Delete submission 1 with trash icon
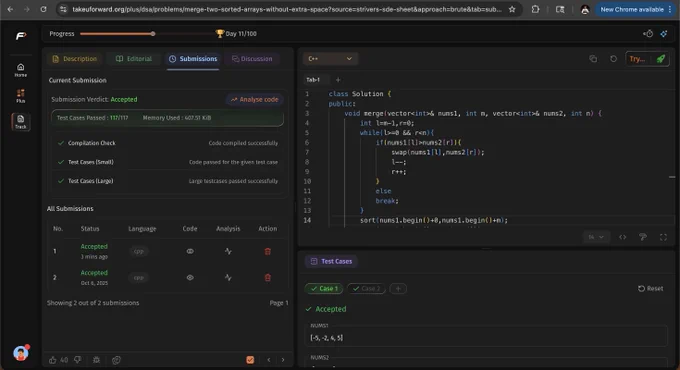The image size is (680, 370). point(268,251)
